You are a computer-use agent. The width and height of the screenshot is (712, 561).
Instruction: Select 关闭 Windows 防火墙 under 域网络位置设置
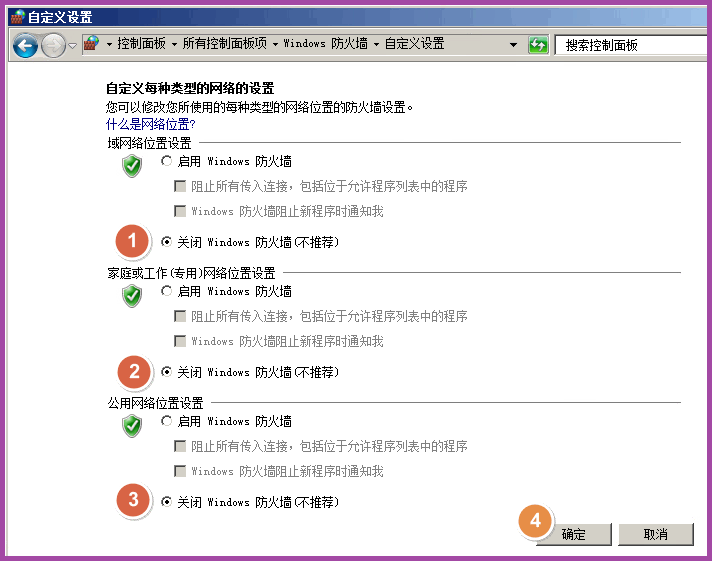click(167, 242)
